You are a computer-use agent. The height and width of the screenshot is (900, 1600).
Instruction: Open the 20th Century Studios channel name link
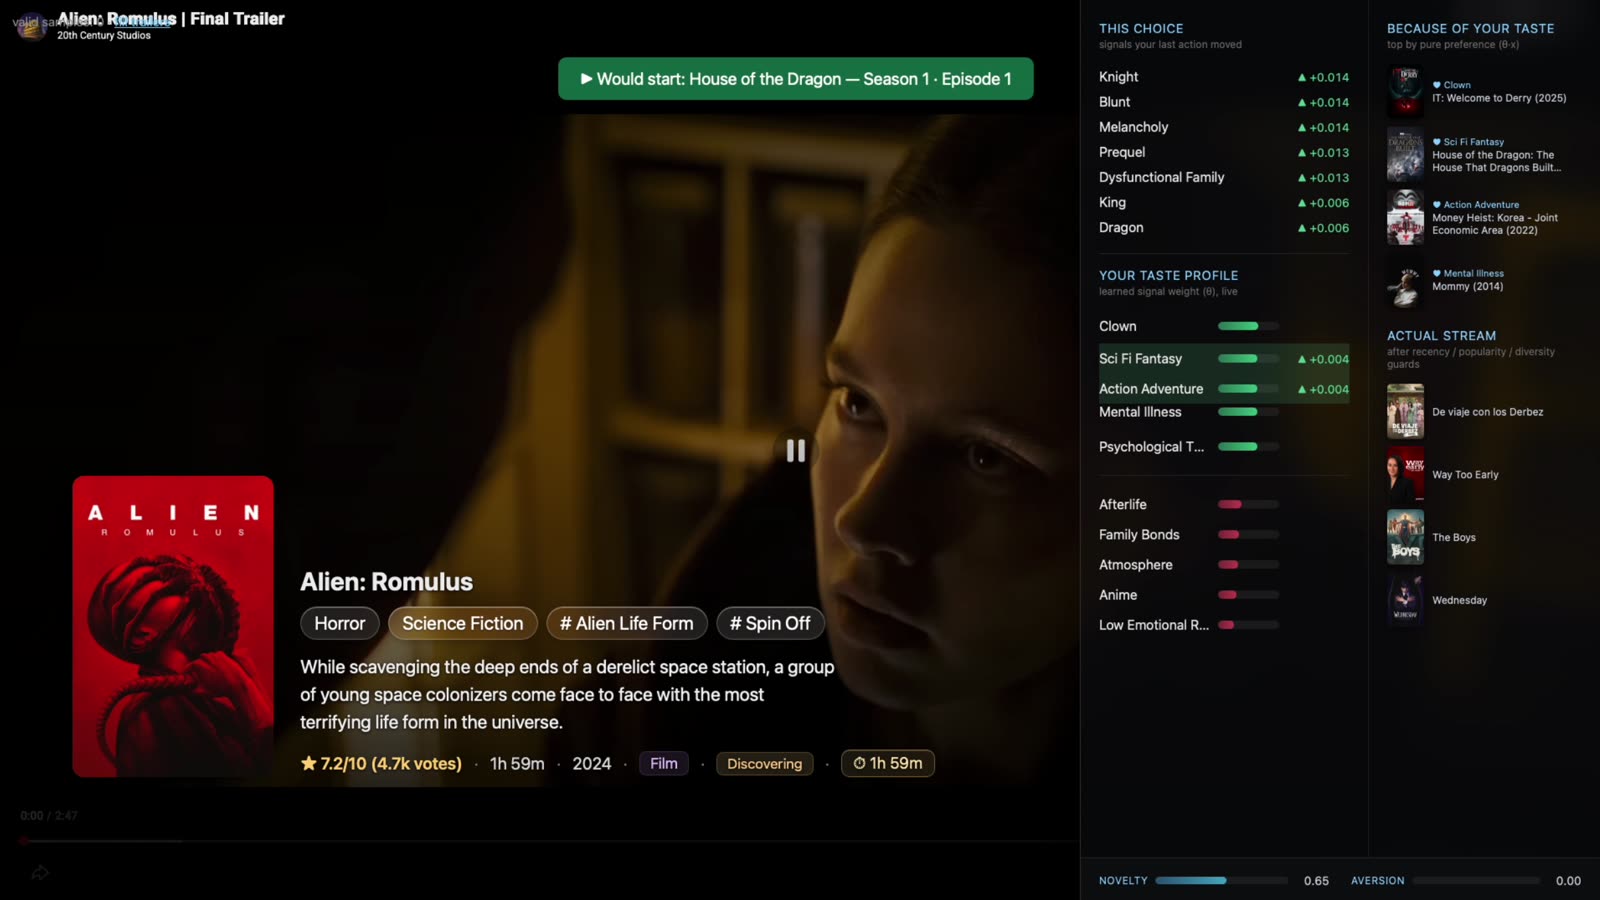(x=104, y=35)
